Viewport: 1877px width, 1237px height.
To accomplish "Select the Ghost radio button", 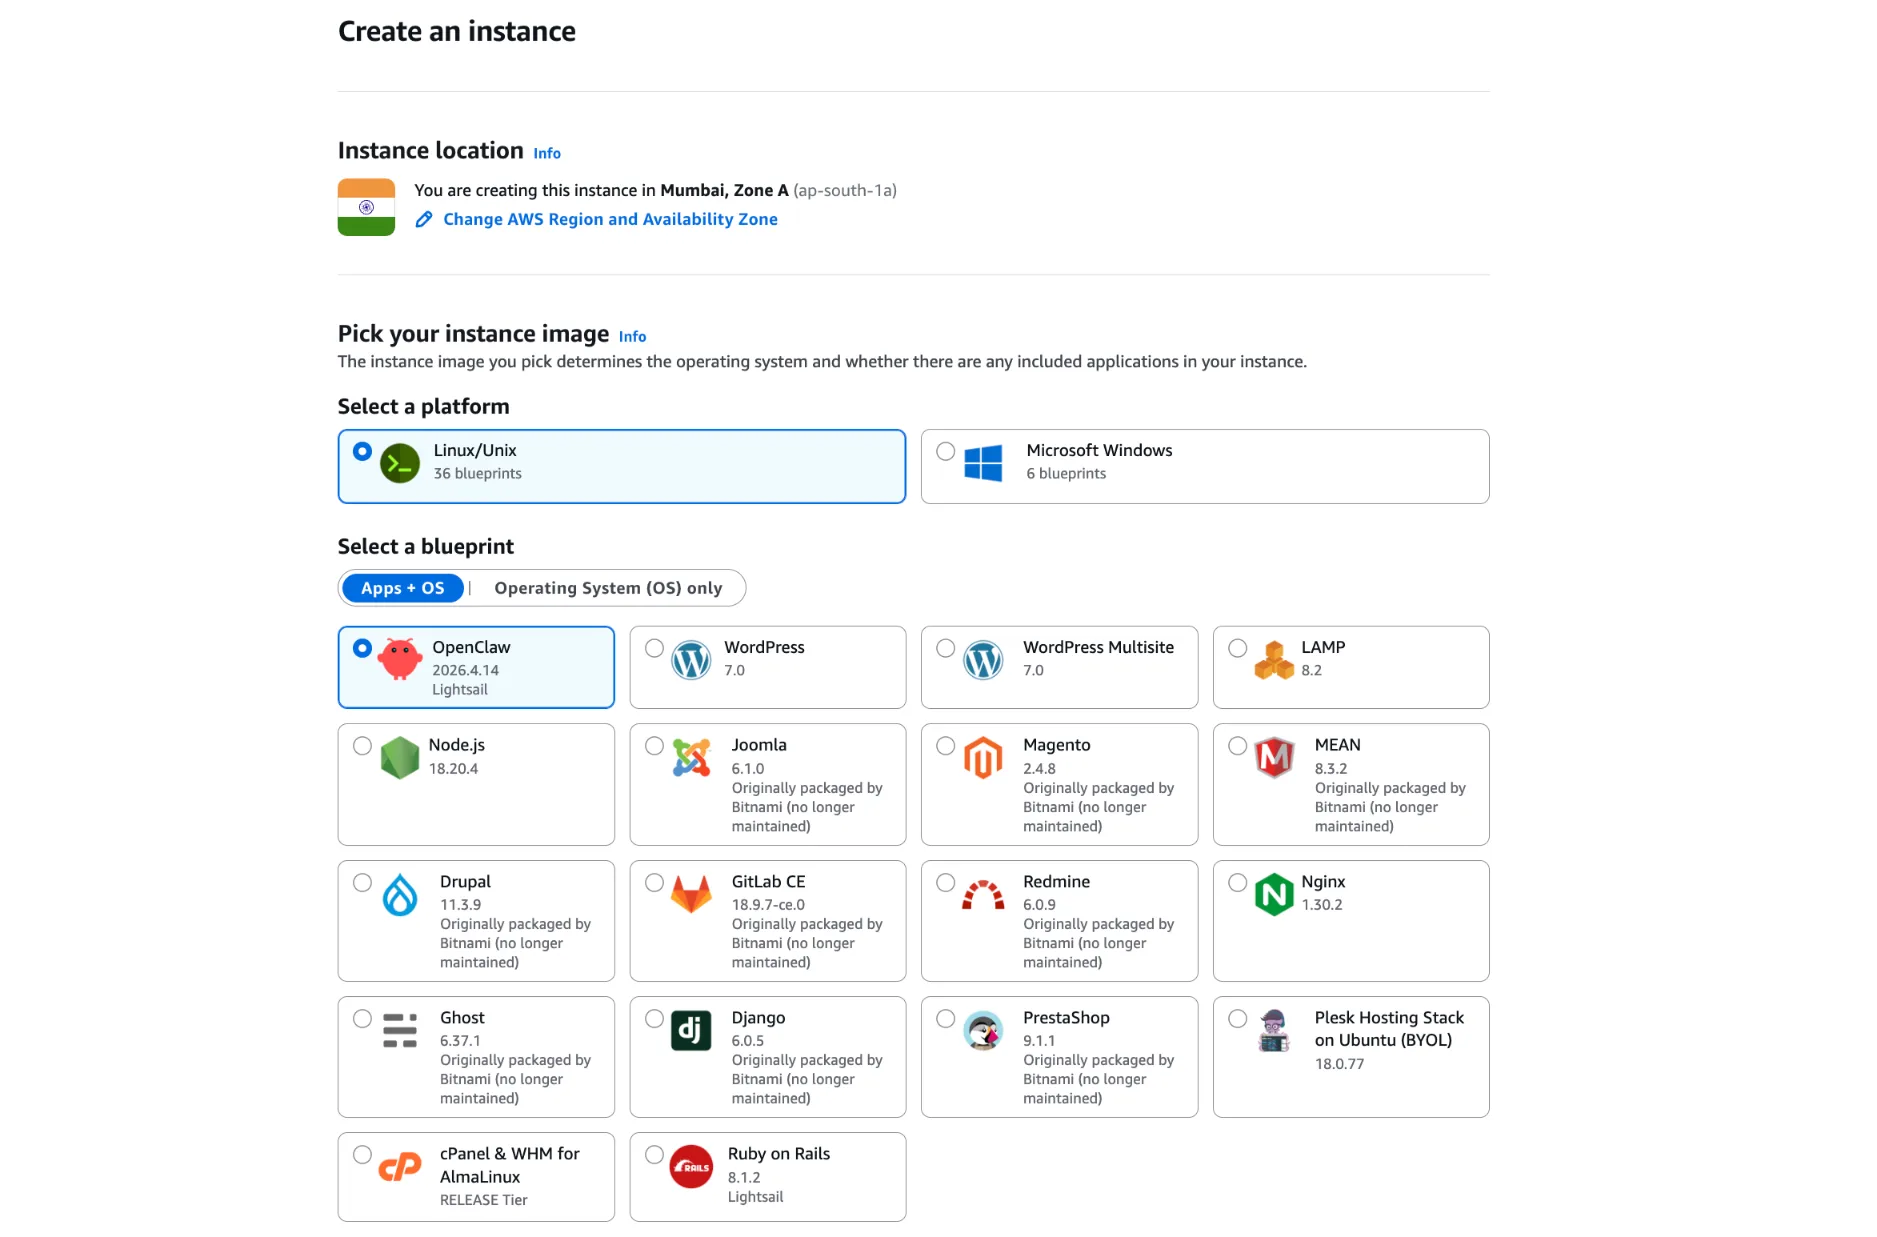I will (x=362, y=1018).
